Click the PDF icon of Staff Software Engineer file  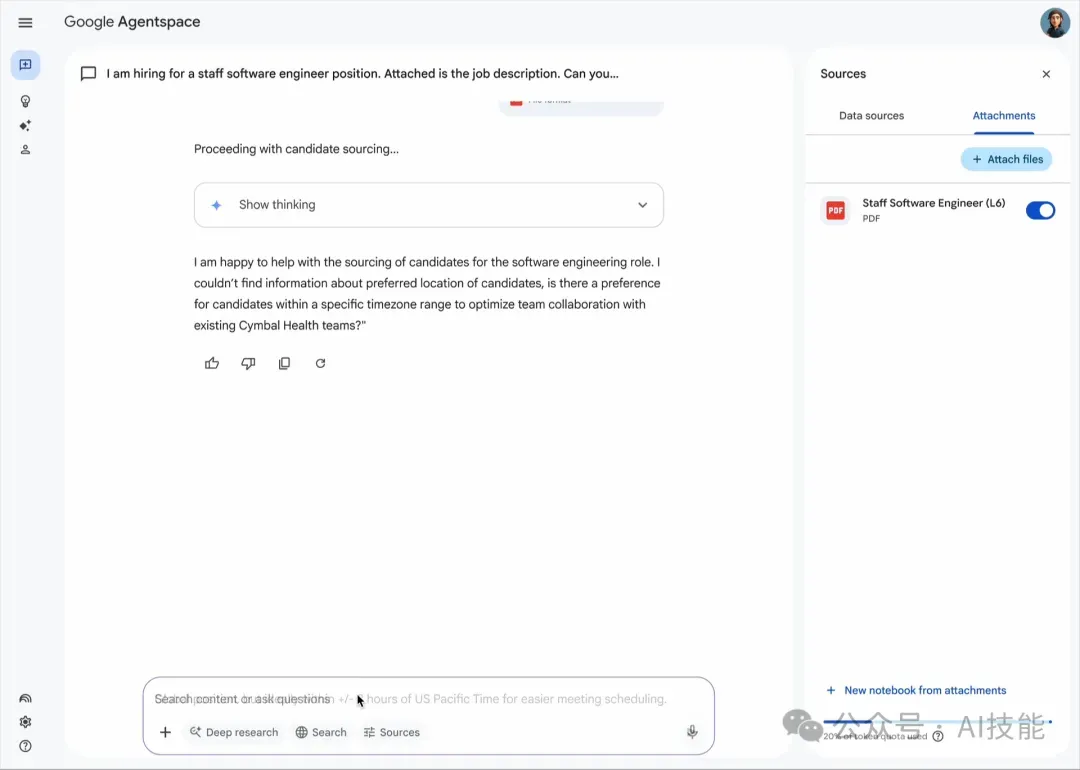pyautogui.click(x=835, y=210)
